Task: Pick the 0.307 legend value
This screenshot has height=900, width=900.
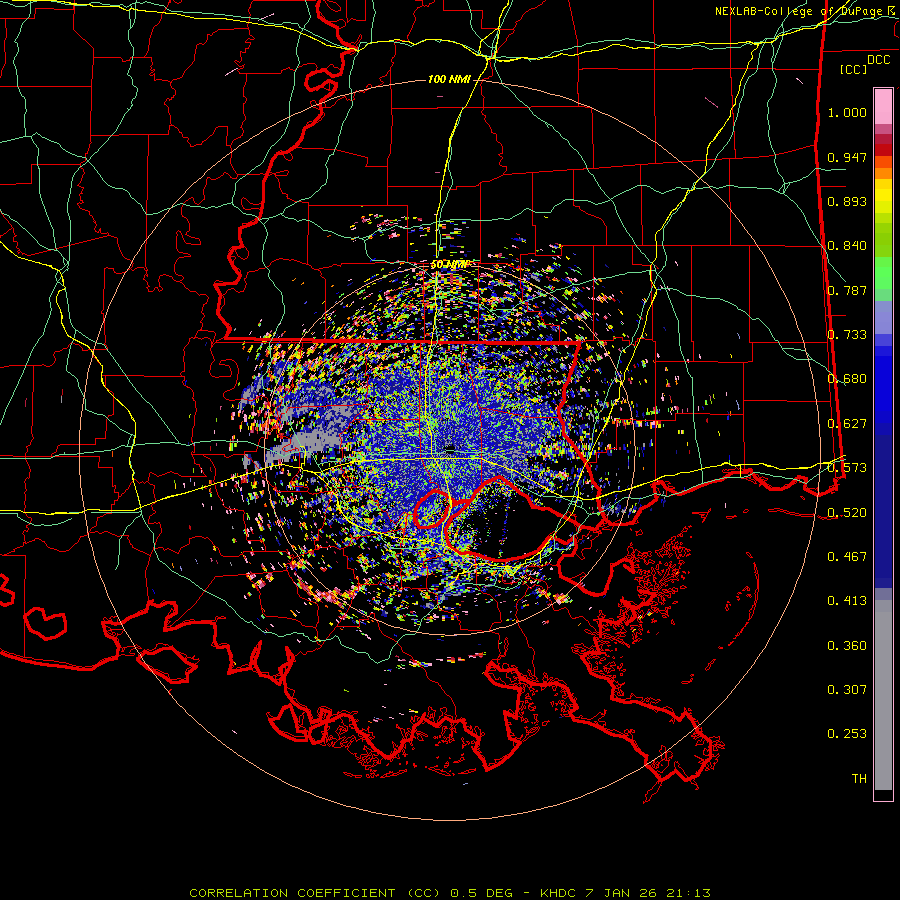Action: coord(847,690)
